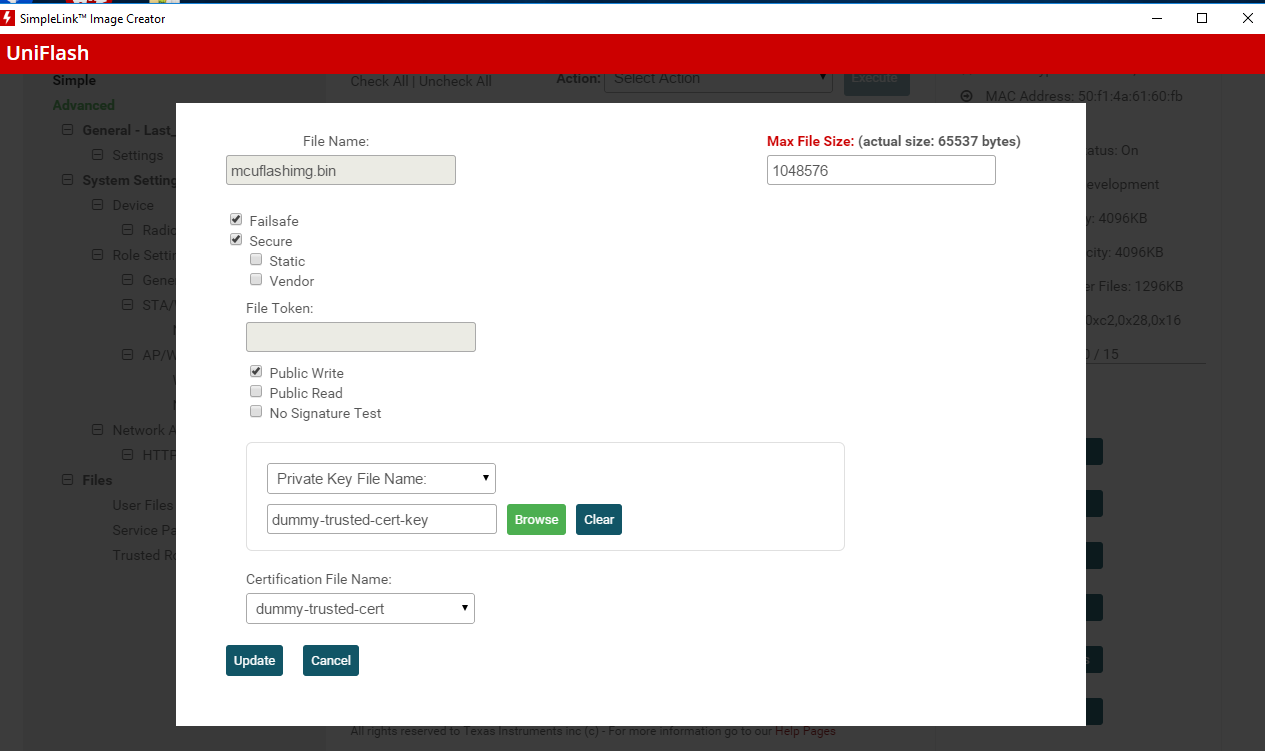Click the Check All link

coord(379,82)
